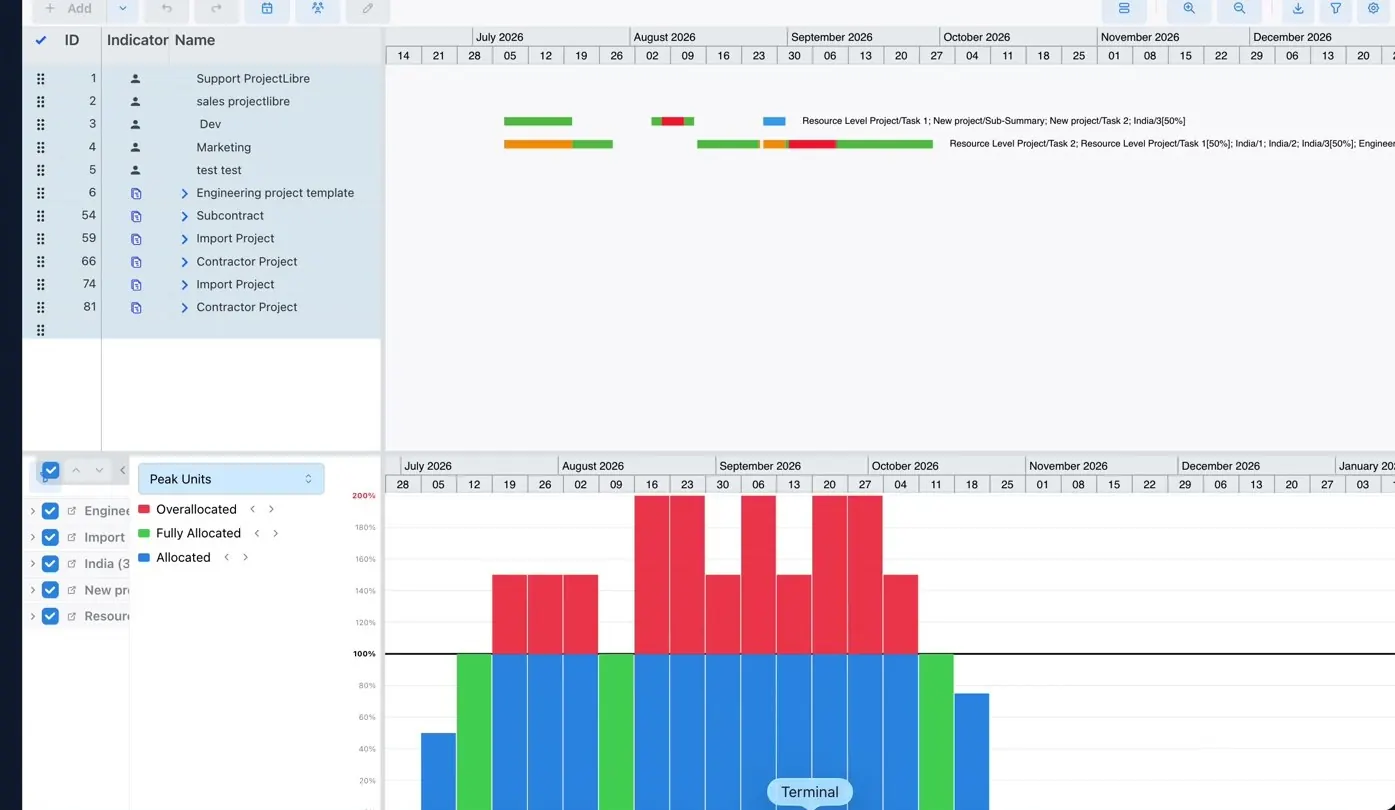Open the filter funnel icon
Viewport: 1395px width, 810px height.
tap(1336, 8)
